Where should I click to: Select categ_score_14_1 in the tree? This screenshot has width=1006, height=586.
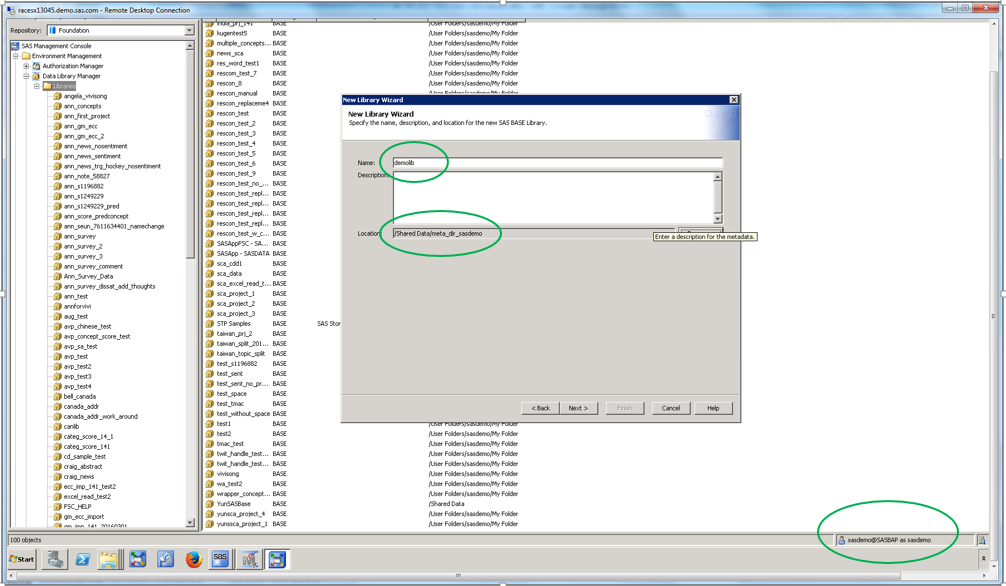click(x=88, y=436)
